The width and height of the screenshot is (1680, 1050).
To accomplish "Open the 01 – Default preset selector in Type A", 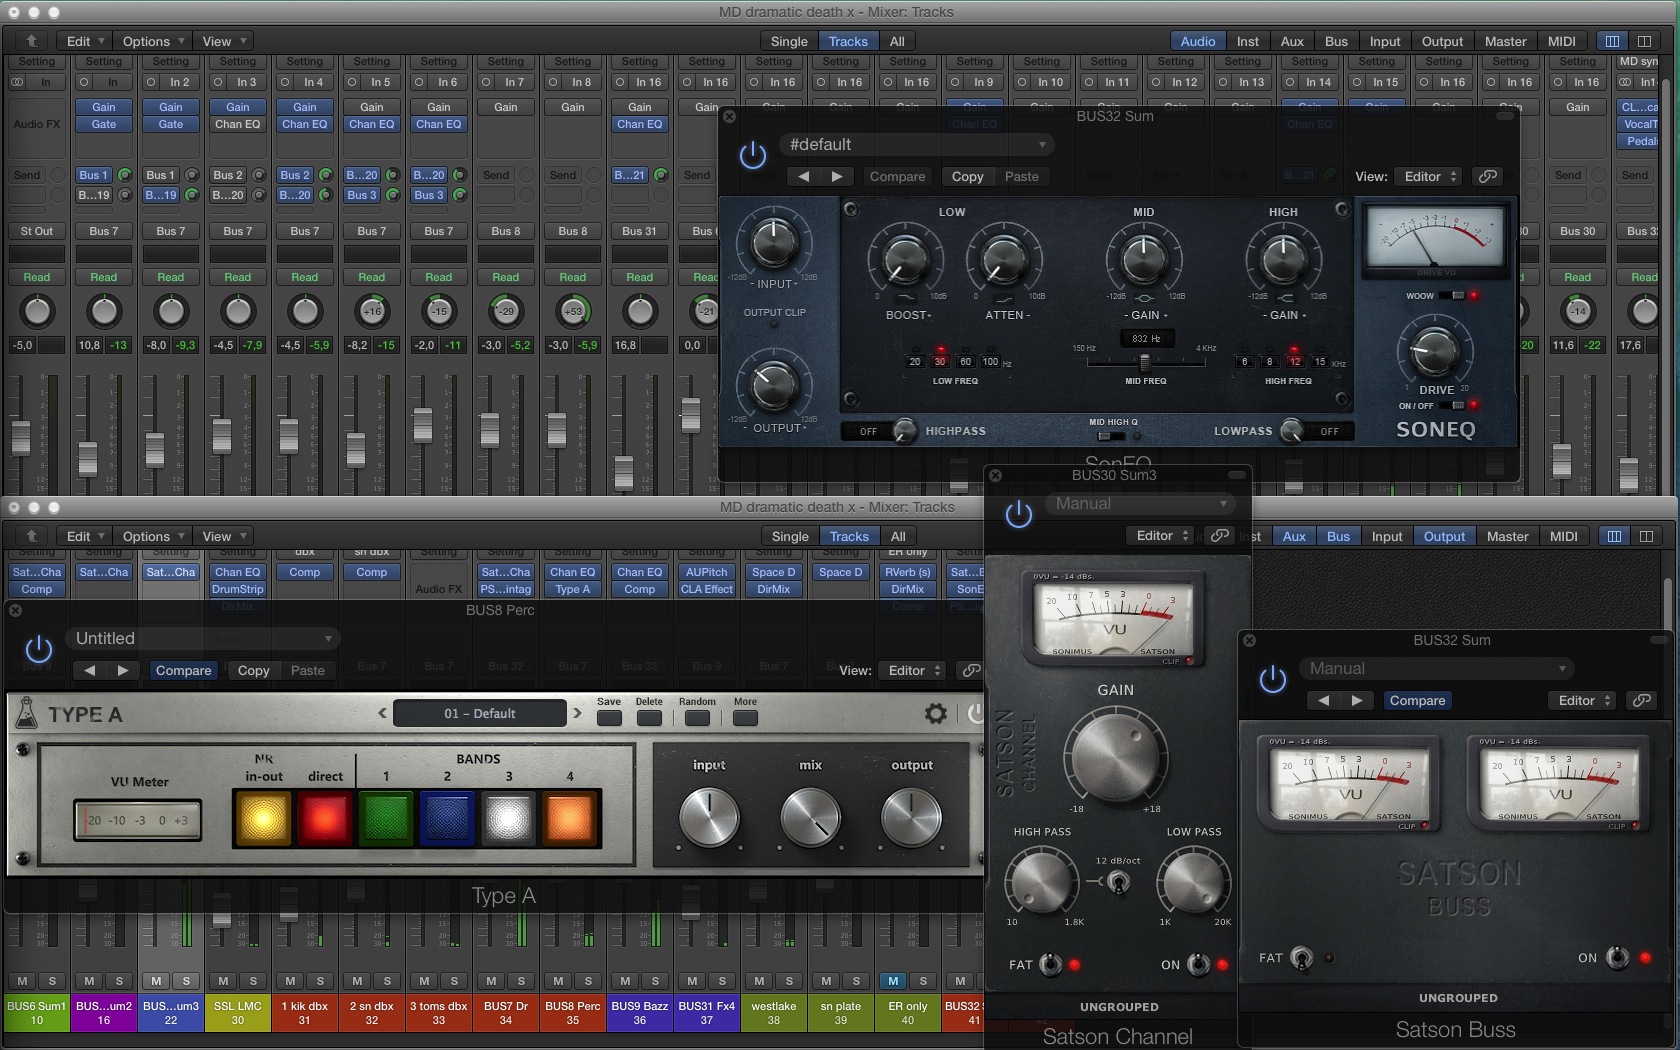I will coord(480,714).
